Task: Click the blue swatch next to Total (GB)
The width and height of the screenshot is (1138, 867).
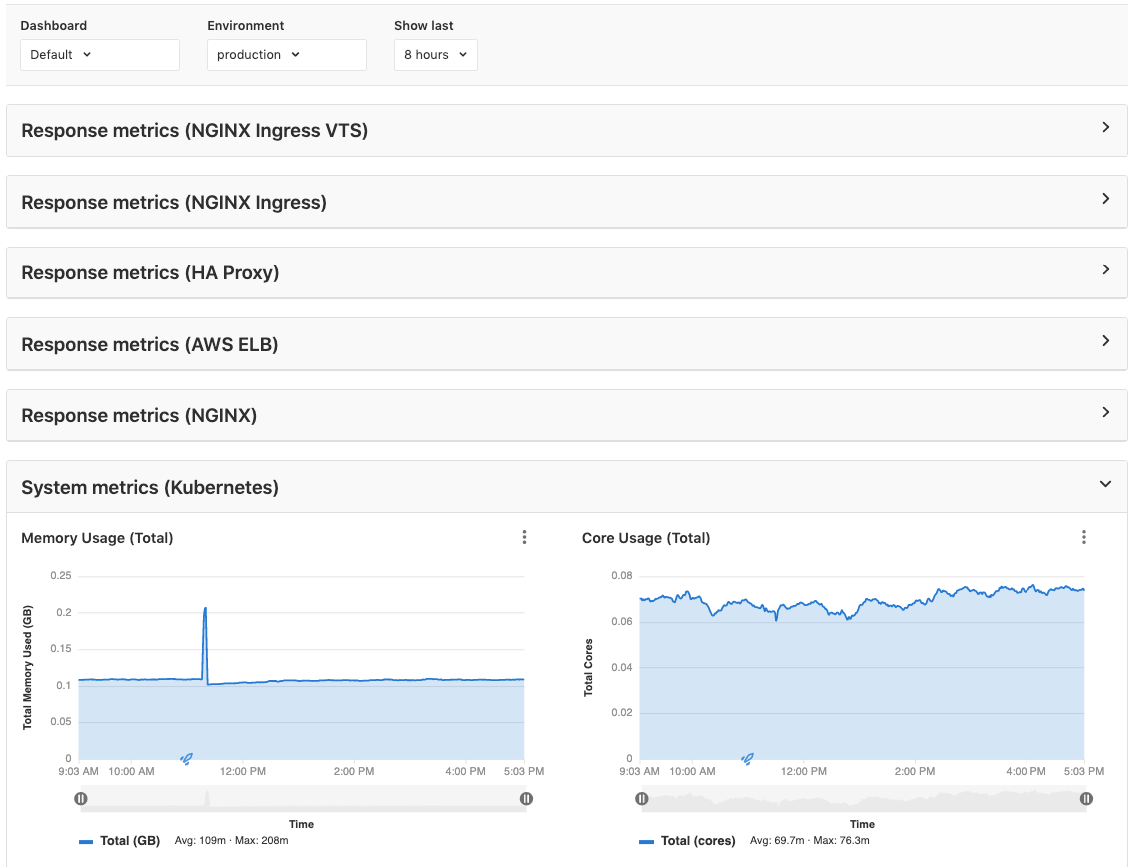Action: [85, 841]
